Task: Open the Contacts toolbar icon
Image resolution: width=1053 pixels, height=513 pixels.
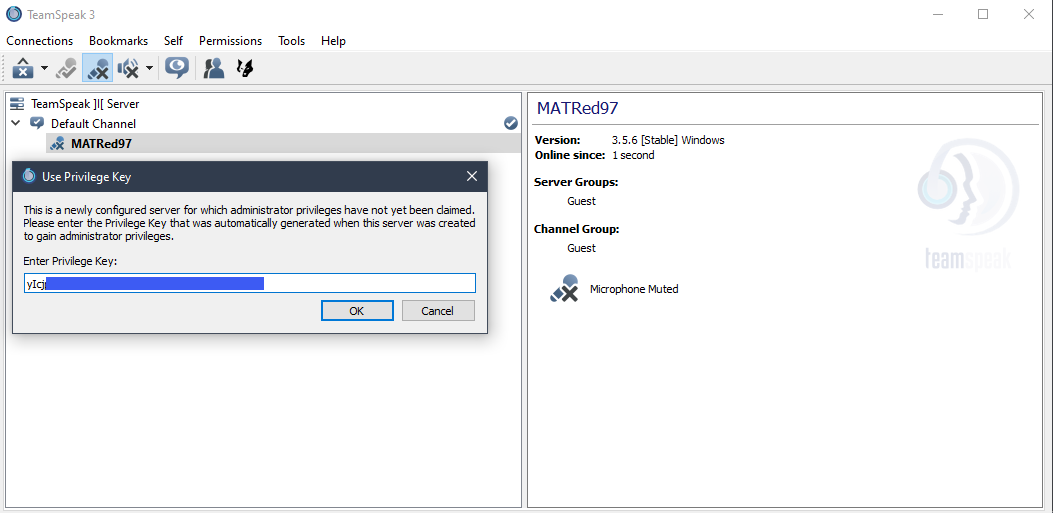Action: 214,68
